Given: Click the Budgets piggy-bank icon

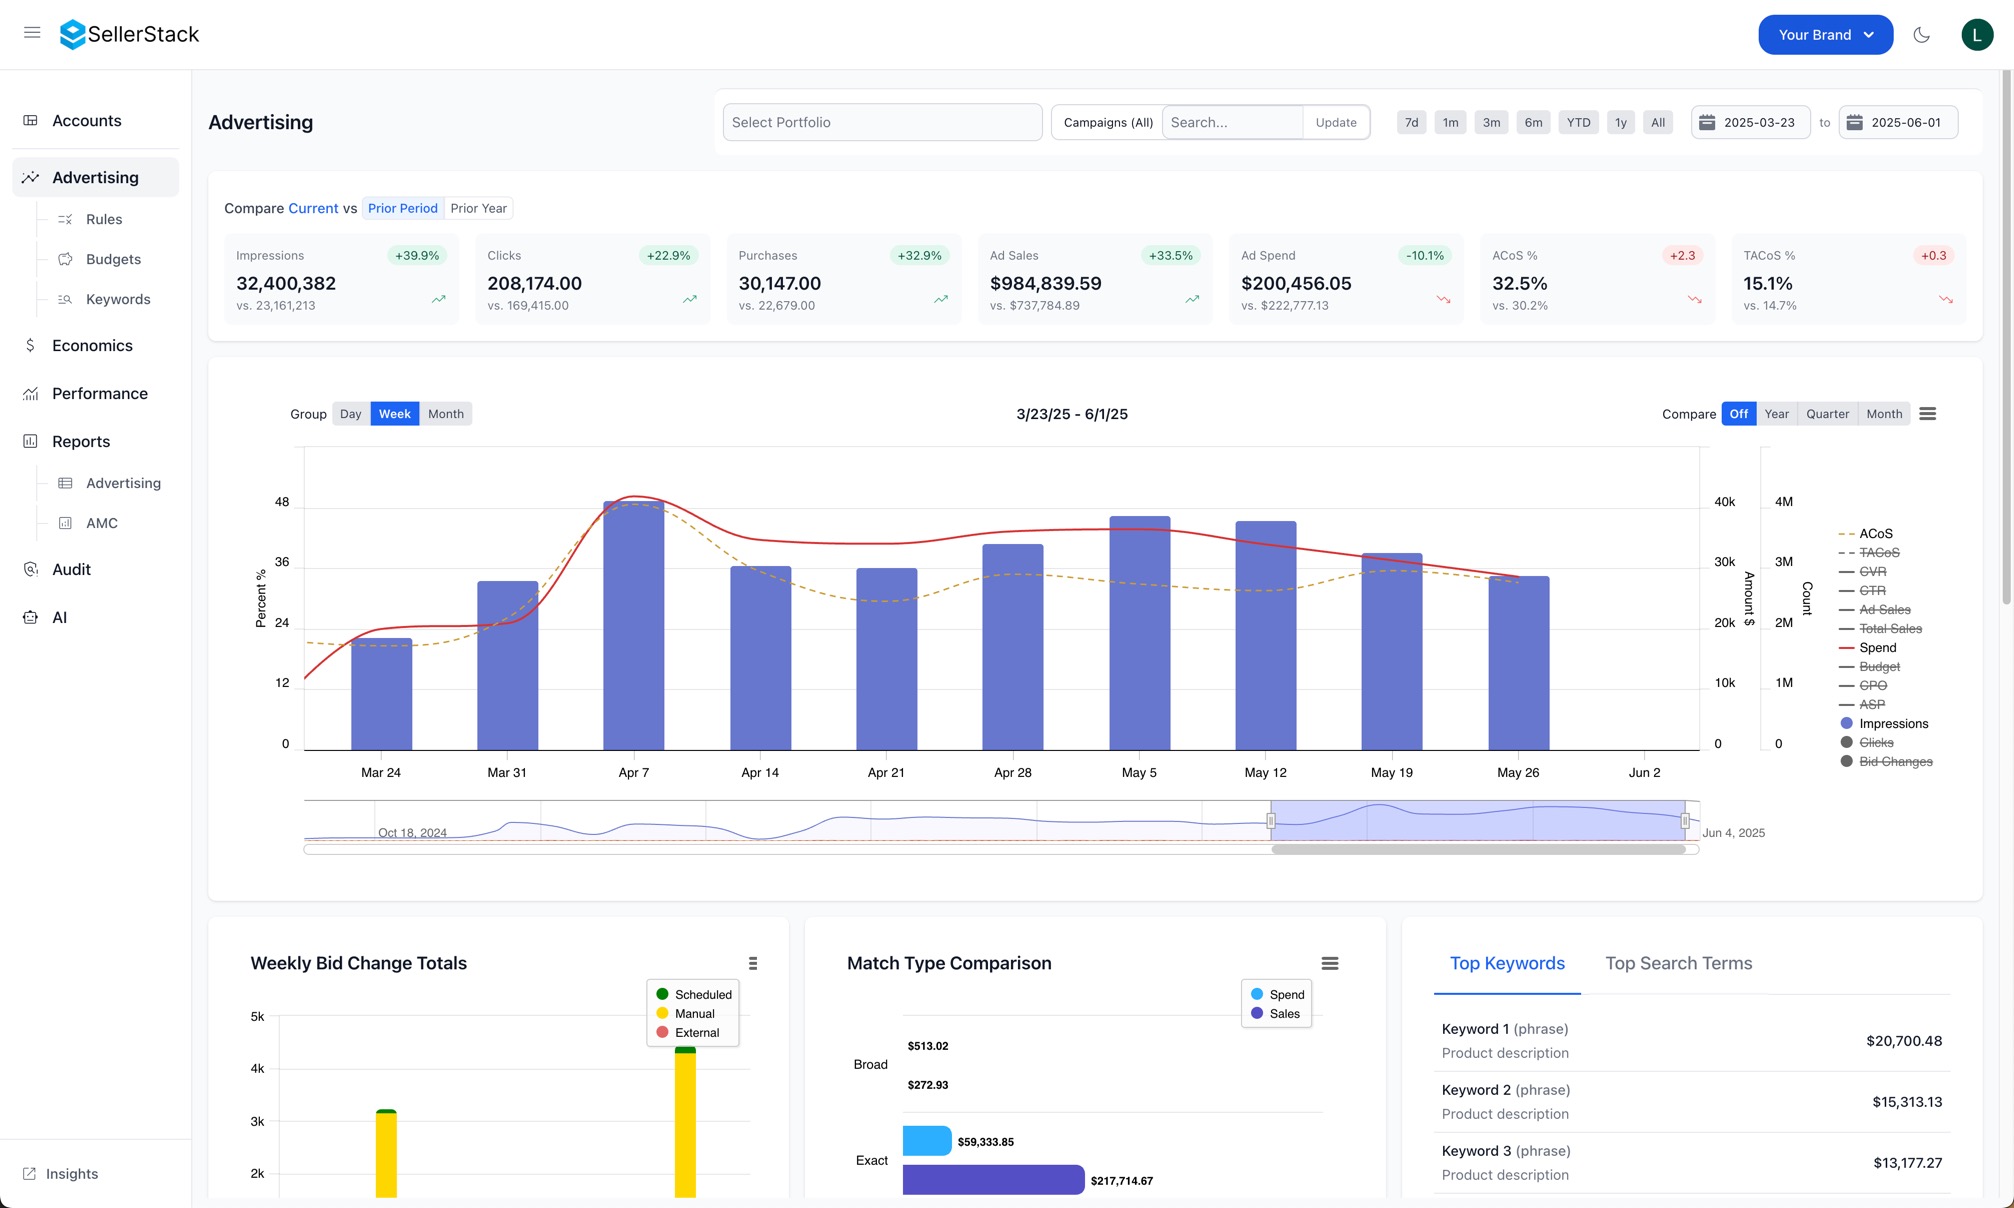Looking at the screenshot, I should click(x=65, y=259).
